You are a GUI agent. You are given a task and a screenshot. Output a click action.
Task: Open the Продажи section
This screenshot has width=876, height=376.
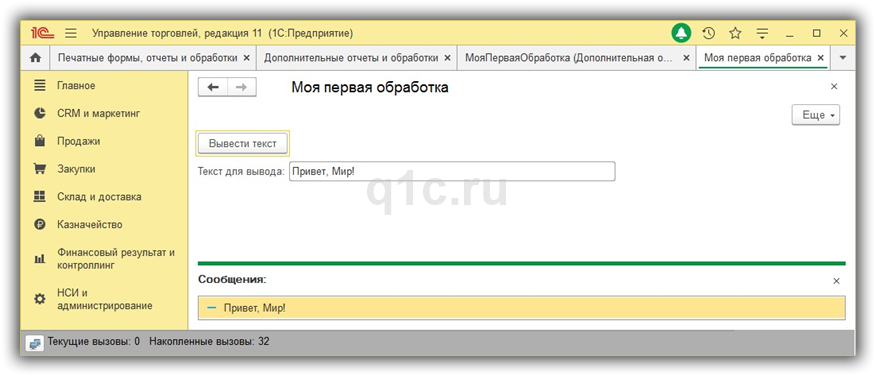pos(79,141)
